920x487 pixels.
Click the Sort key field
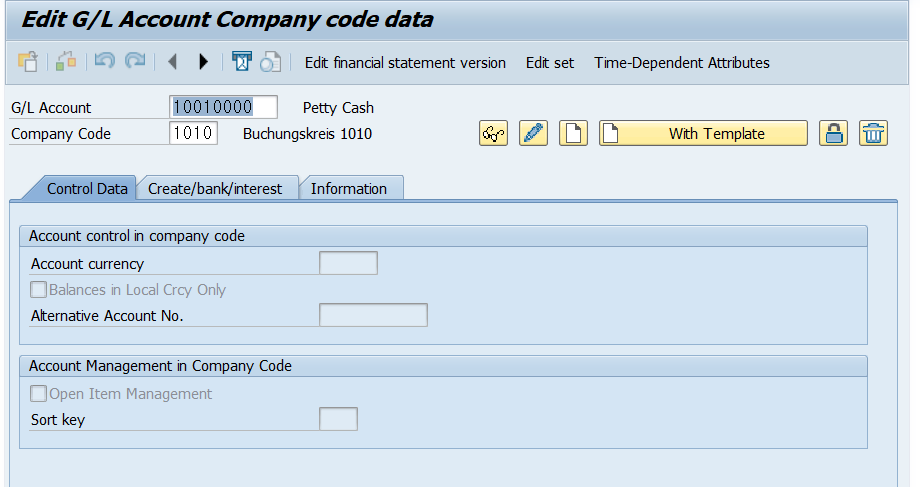coord(339,419)
